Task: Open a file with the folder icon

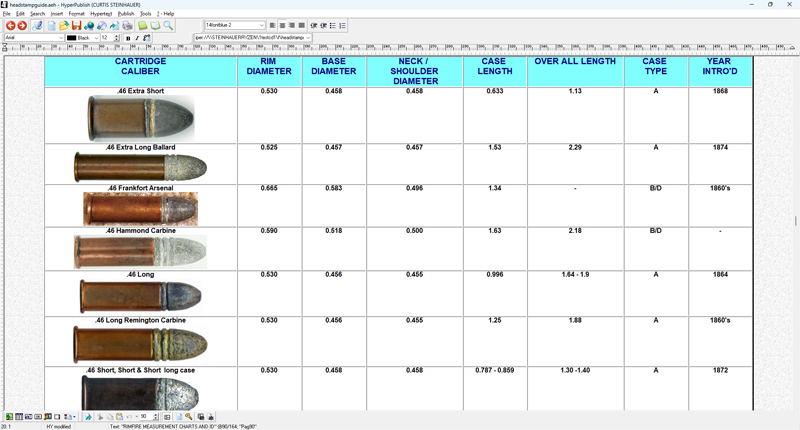Action: [64, 26]
